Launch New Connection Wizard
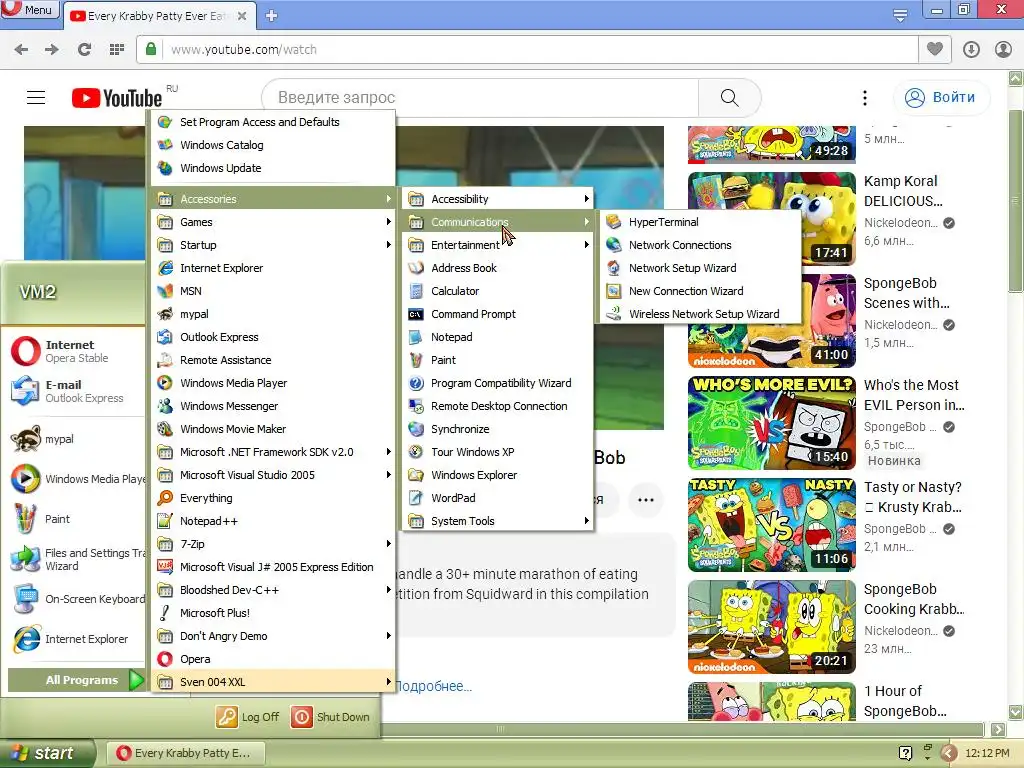1024x768 pixels. coord(699,291)
